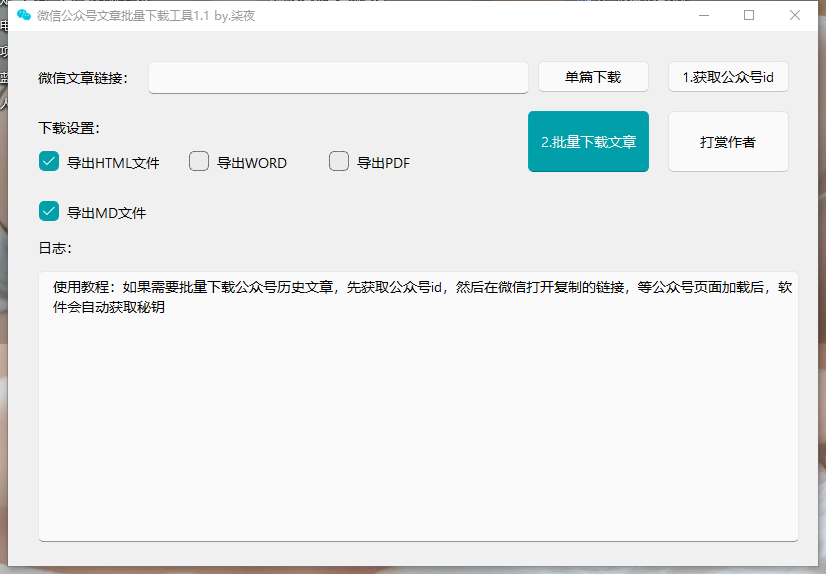Click the 1.获取公众号id button
The width and height of the screenshot is (826, 574).
(x=728, y=77)
